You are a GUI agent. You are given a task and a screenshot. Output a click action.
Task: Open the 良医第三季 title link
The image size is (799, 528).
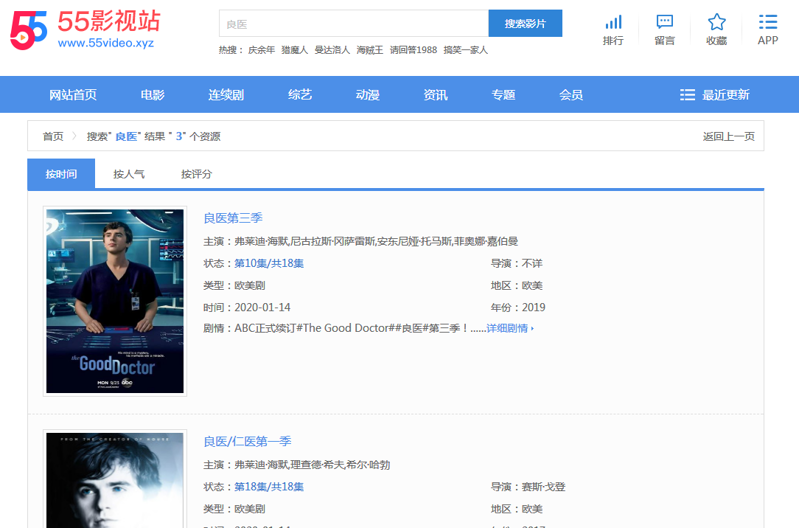click(233, 218)
